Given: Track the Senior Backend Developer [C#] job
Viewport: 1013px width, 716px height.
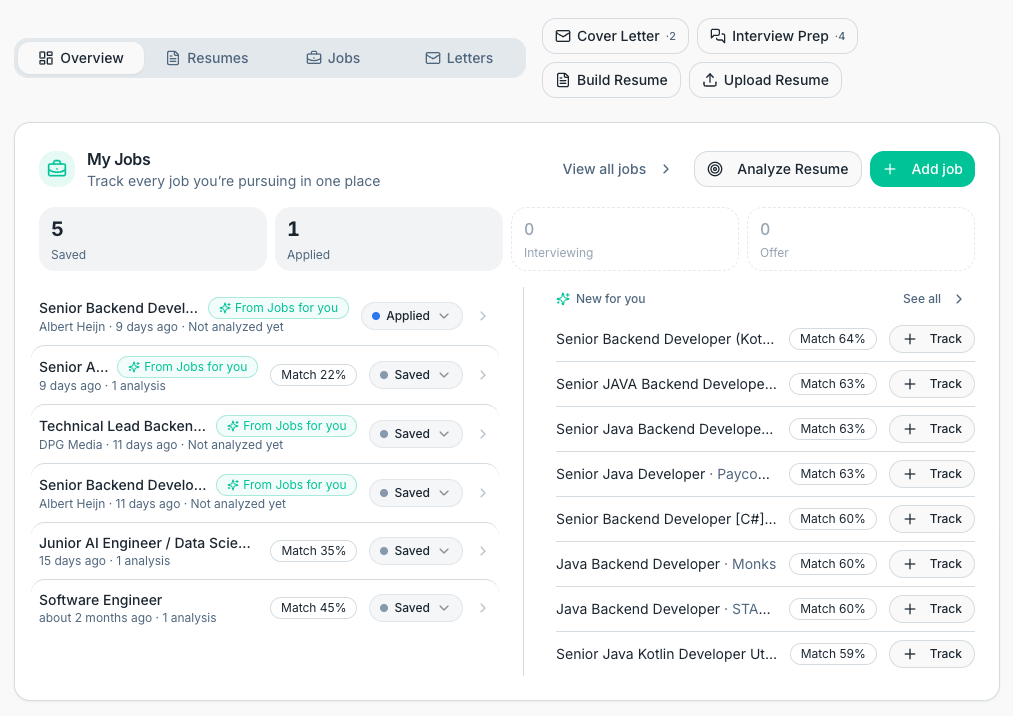Looking at the screenshot, I should 932,519.
